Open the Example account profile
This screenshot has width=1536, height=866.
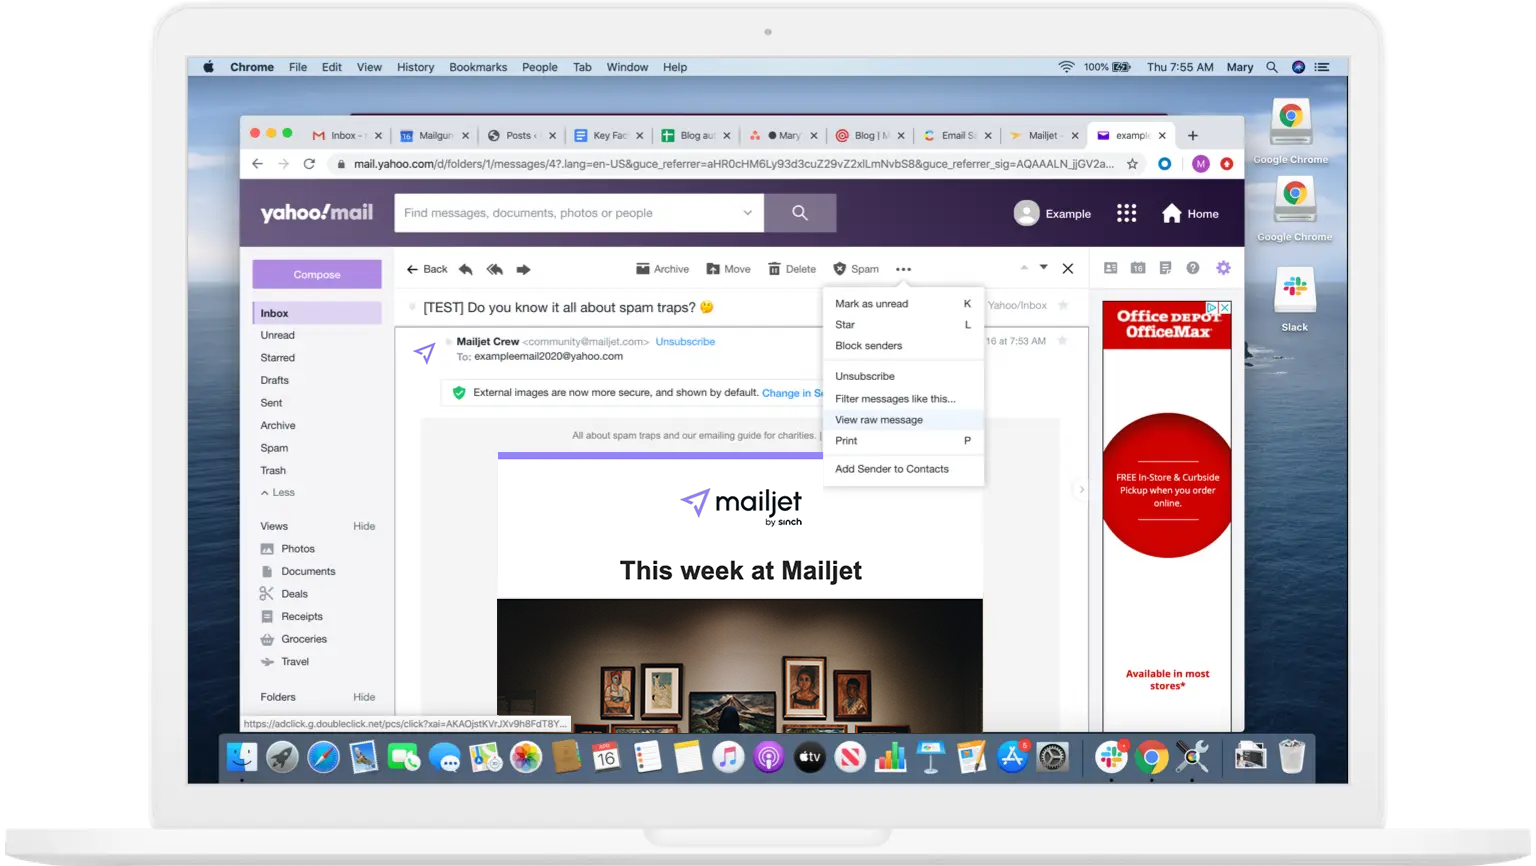click(1052, 213)
